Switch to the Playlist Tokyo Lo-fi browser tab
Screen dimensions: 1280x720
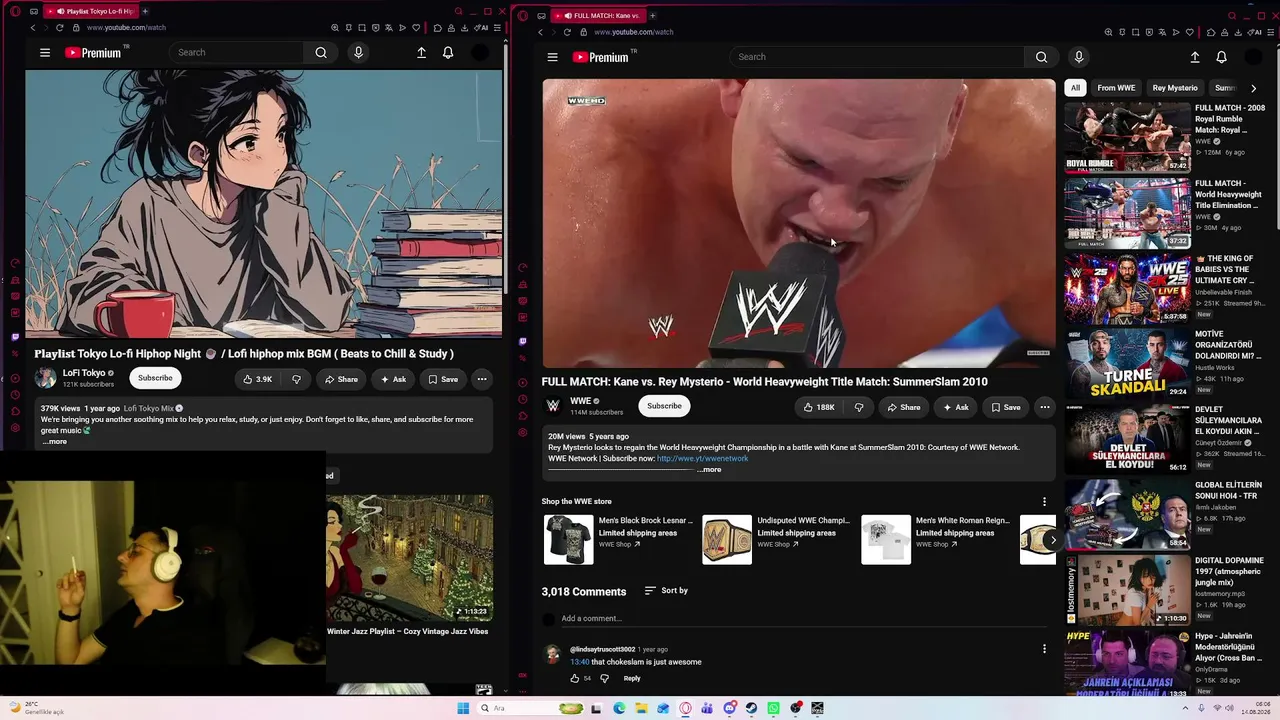click(x=90, y=11)
